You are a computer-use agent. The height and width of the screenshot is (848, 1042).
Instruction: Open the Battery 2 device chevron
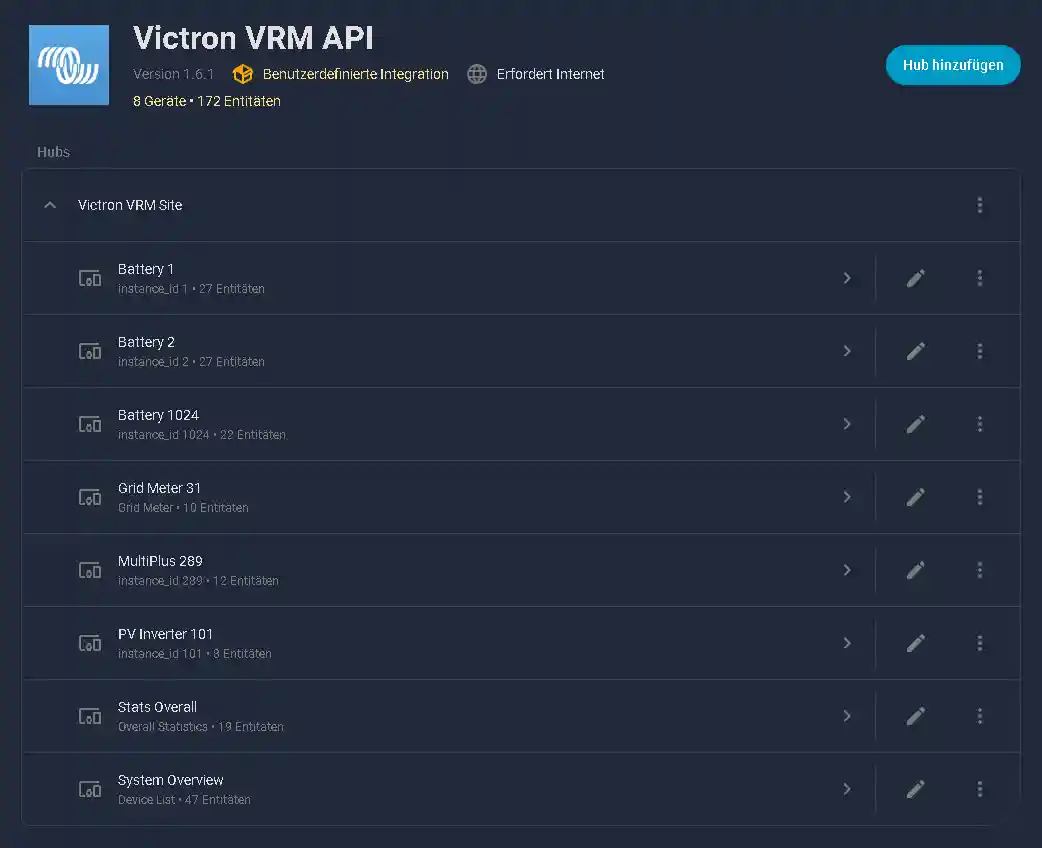point(847,352)
